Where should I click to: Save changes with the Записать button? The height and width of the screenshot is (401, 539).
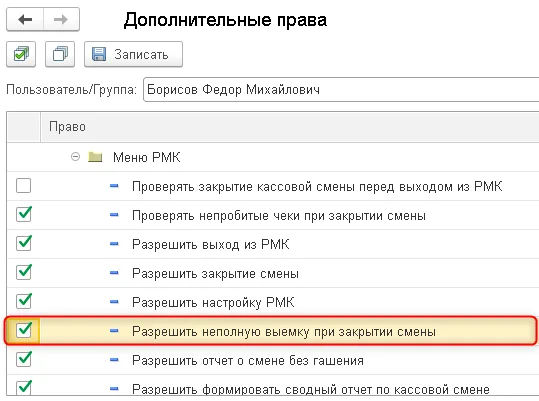click(133, 54)
